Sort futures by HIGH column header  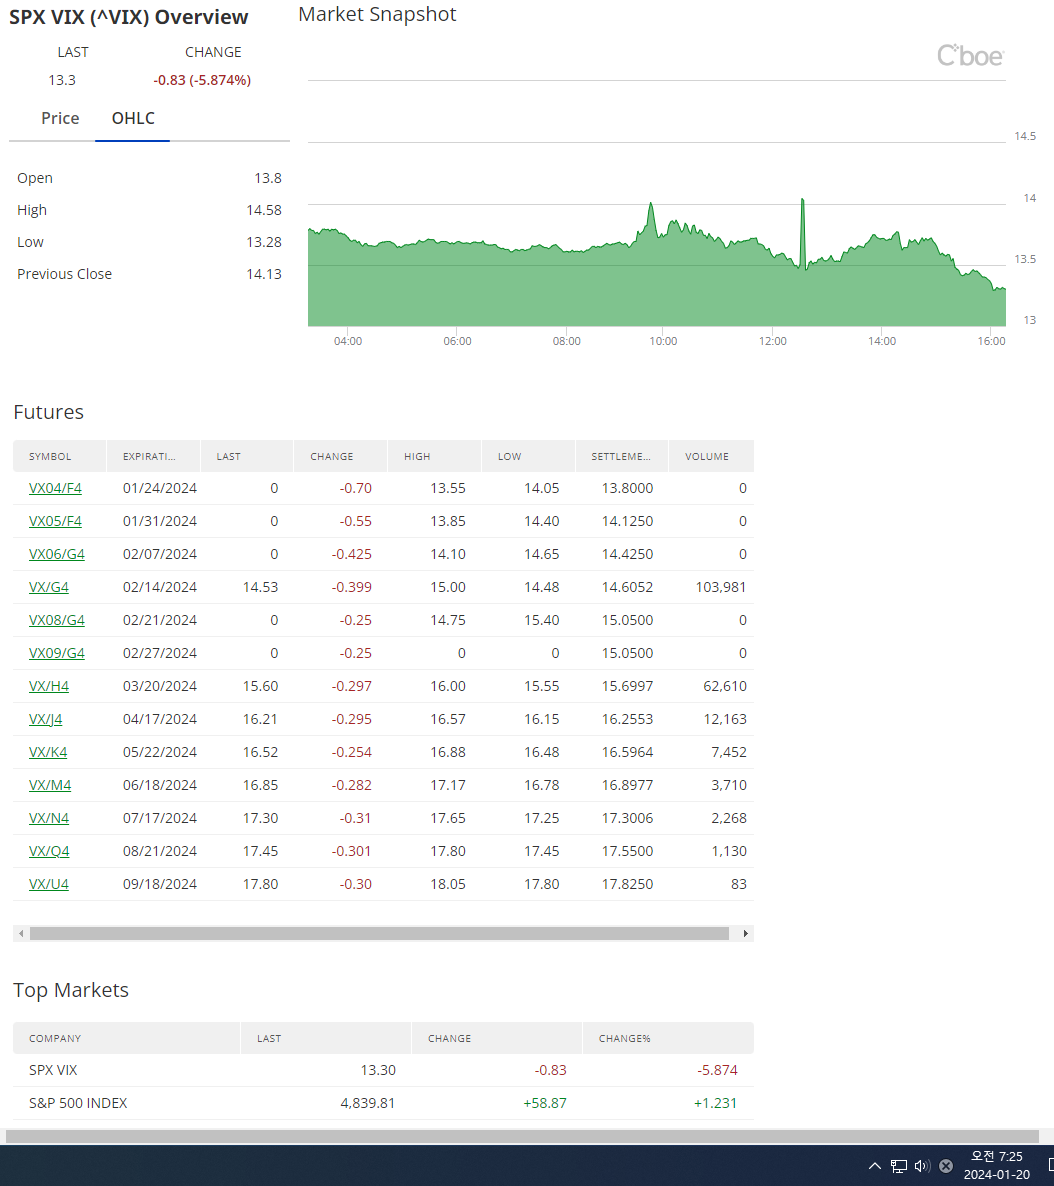point(435,457)
